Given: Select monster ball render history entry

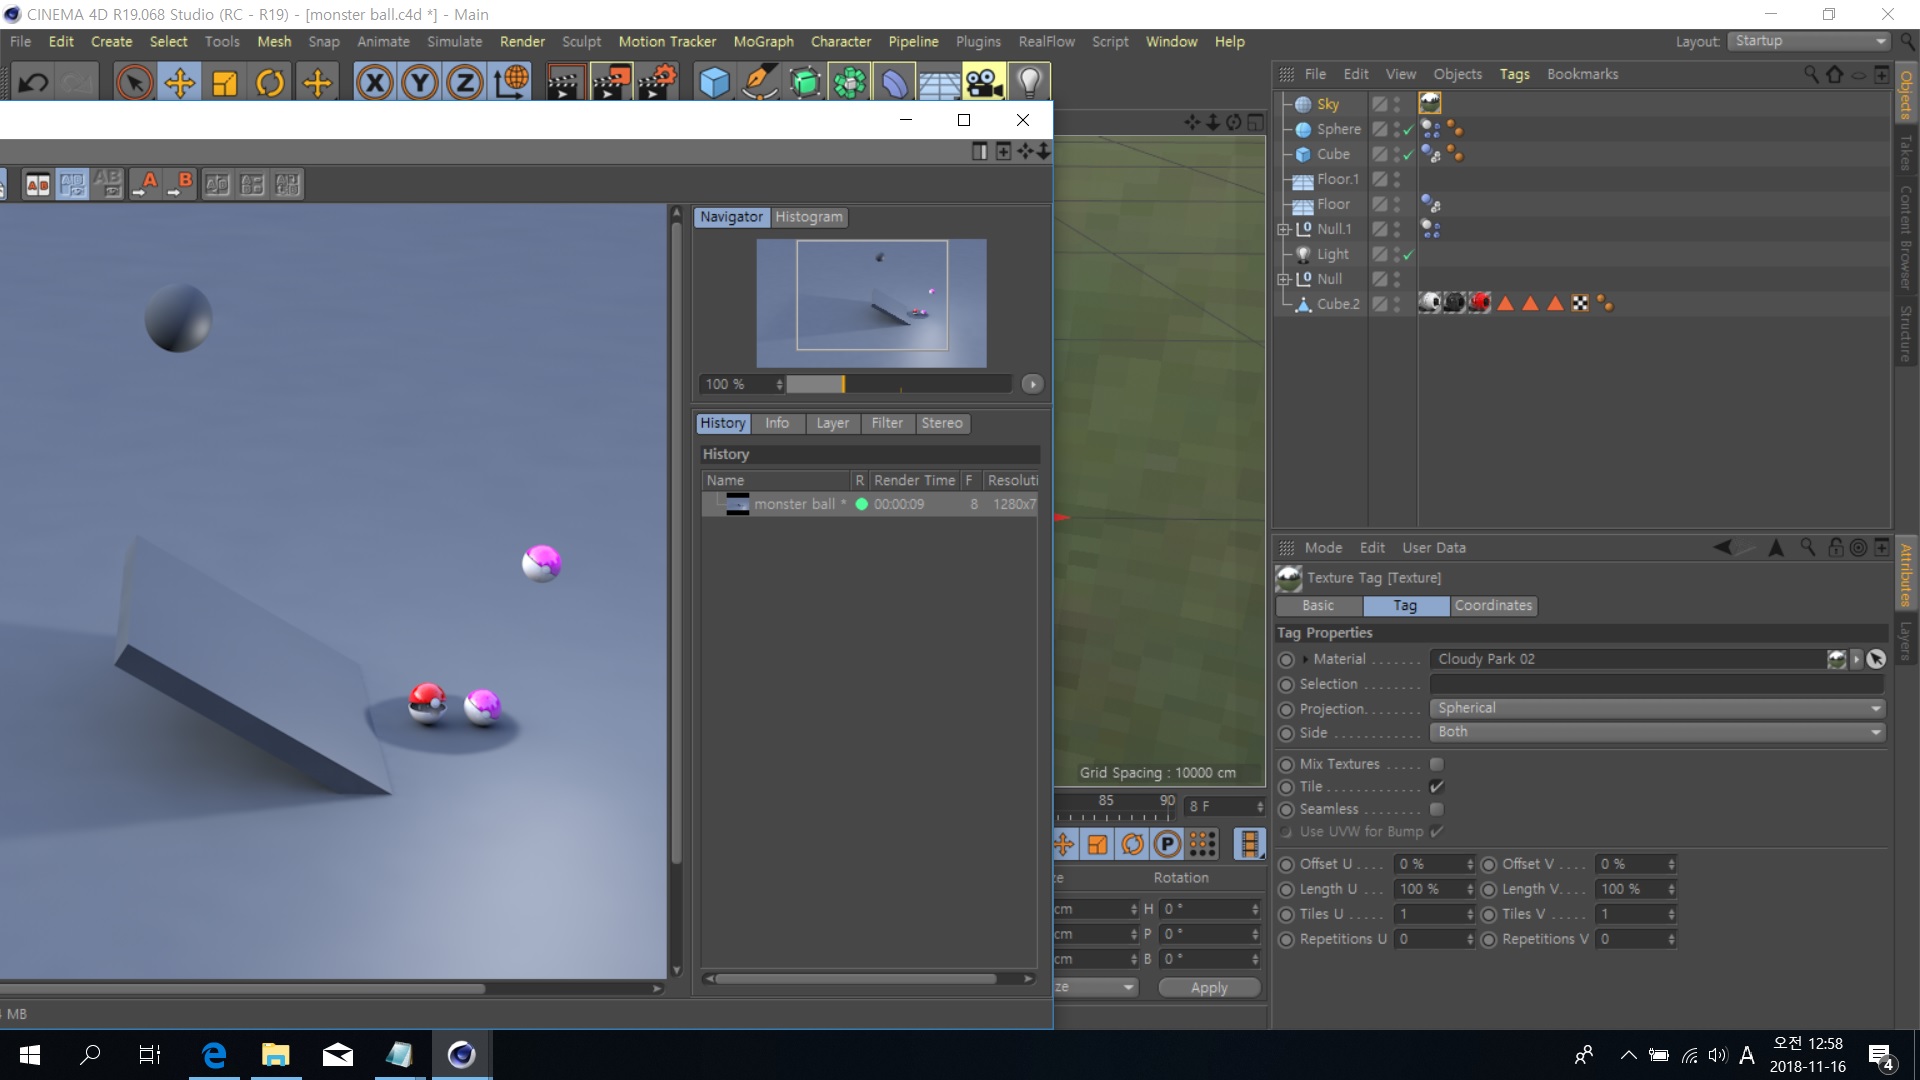Looking at the screenshot, I should [x=870, y=504].
